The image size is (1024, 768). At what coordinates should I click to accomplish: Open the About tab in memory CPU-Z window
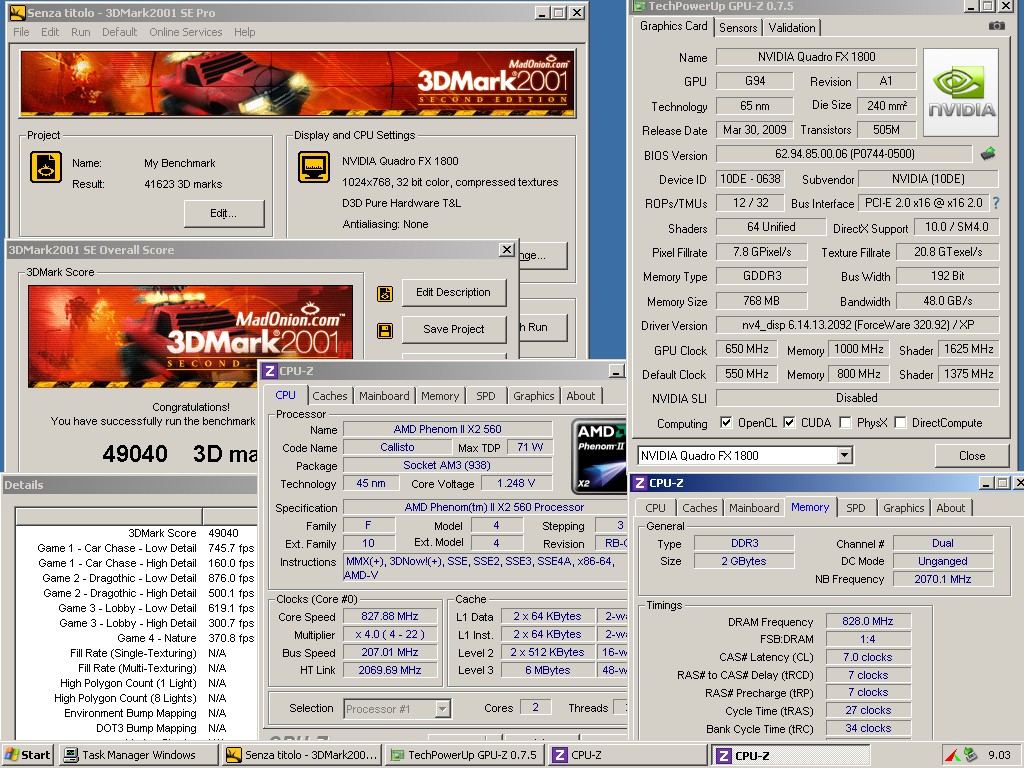pyautogui.click(x=950, y=507)
